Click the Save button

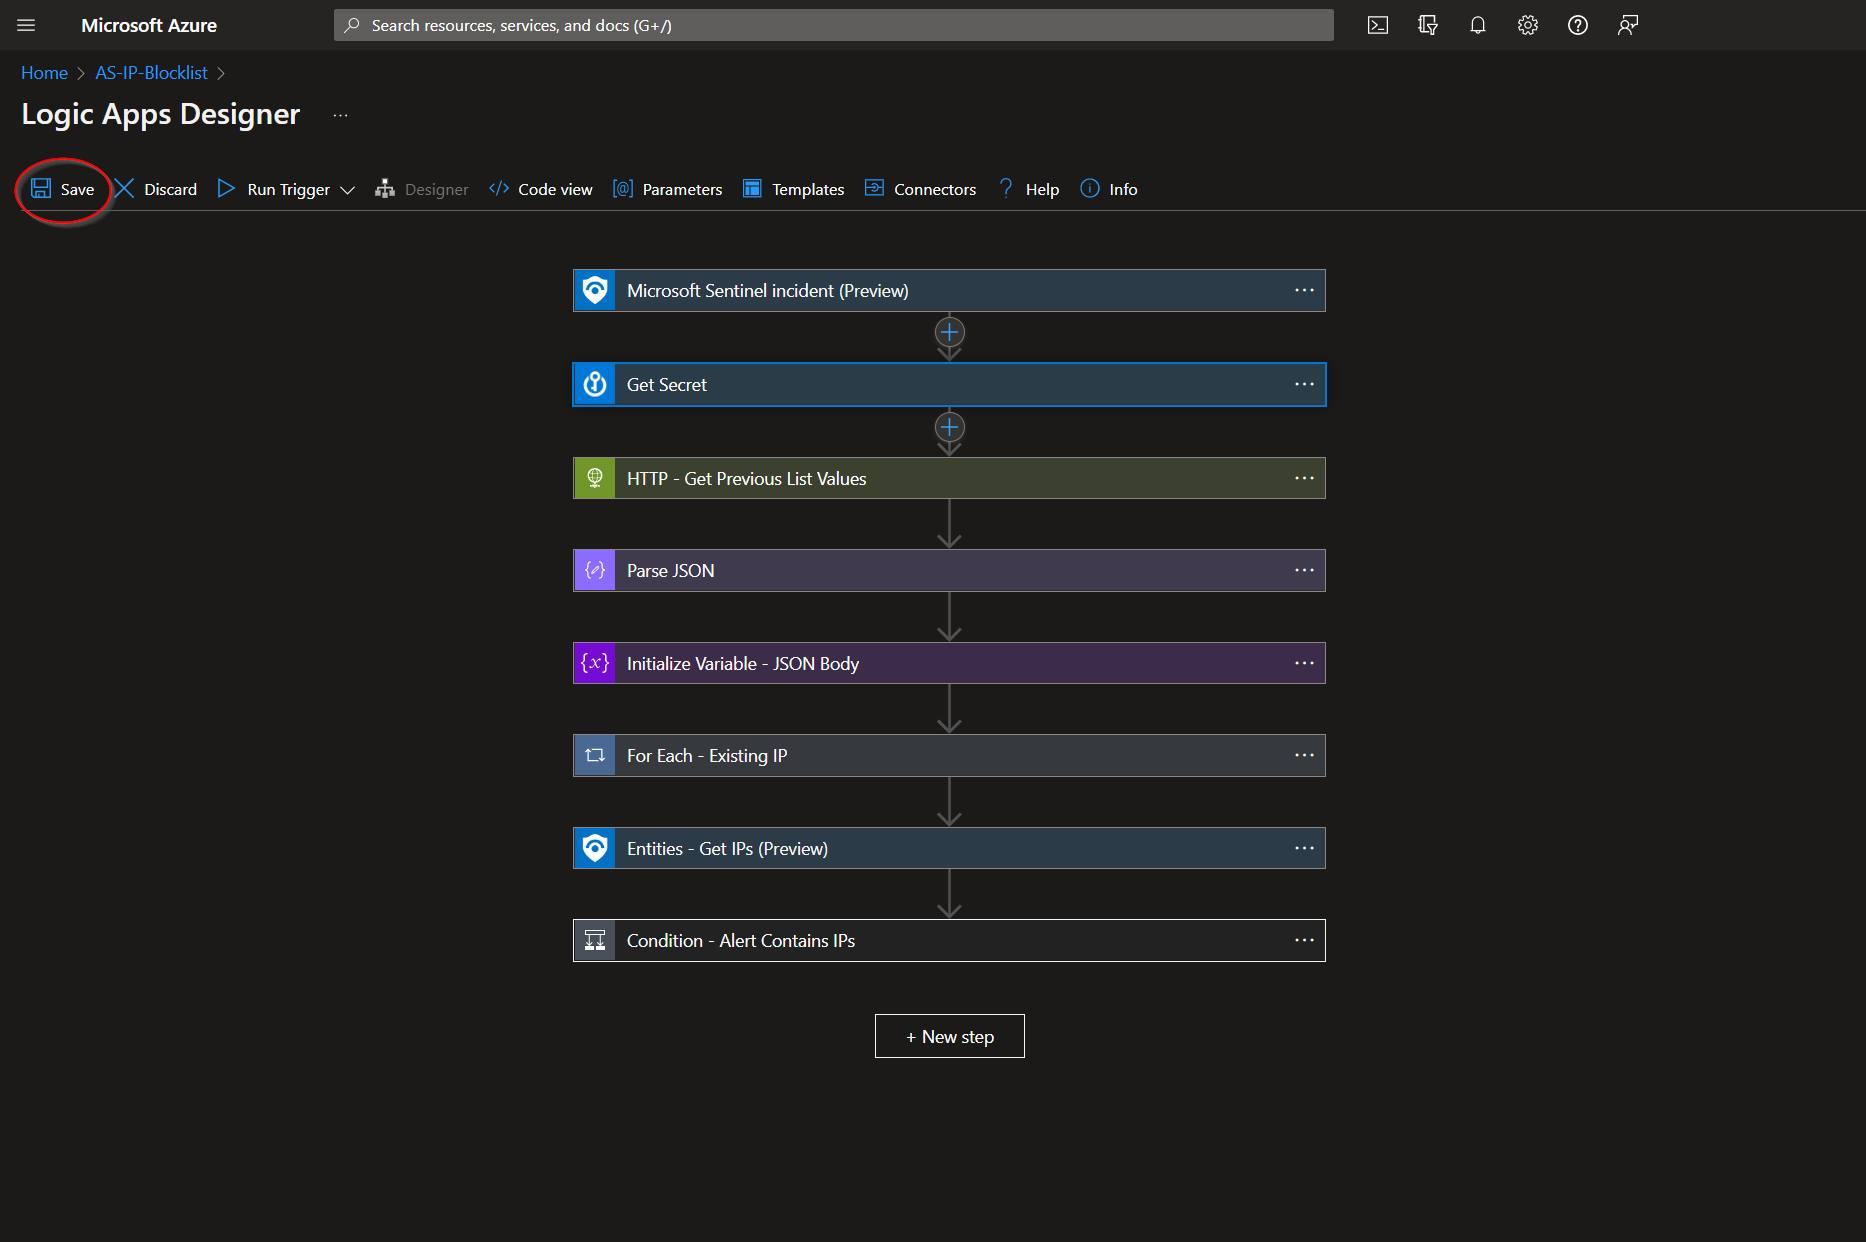click(63, 189)
